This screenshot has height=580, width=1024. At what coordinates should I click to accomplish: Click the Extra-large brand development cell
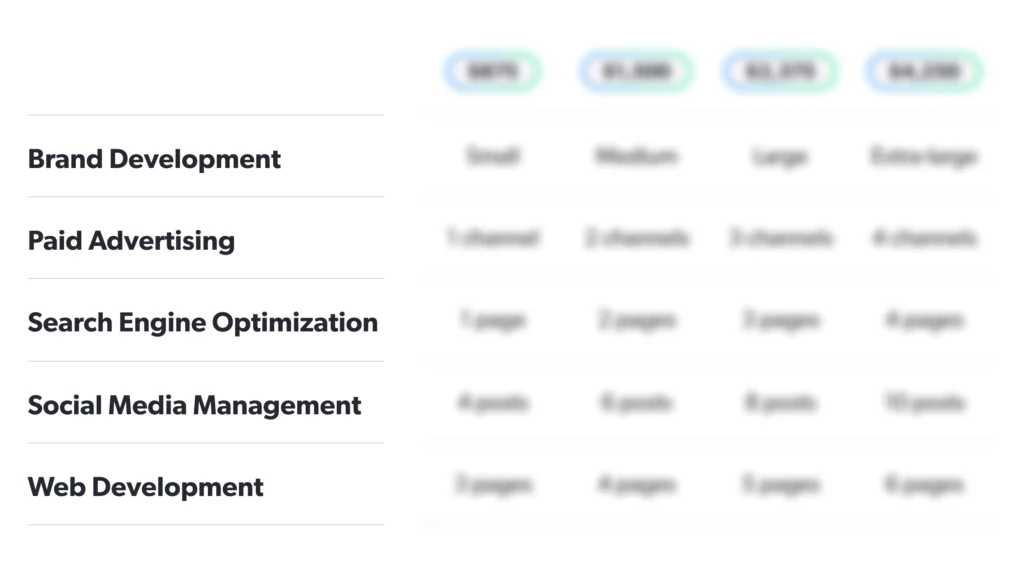click(x=924, y=157)
